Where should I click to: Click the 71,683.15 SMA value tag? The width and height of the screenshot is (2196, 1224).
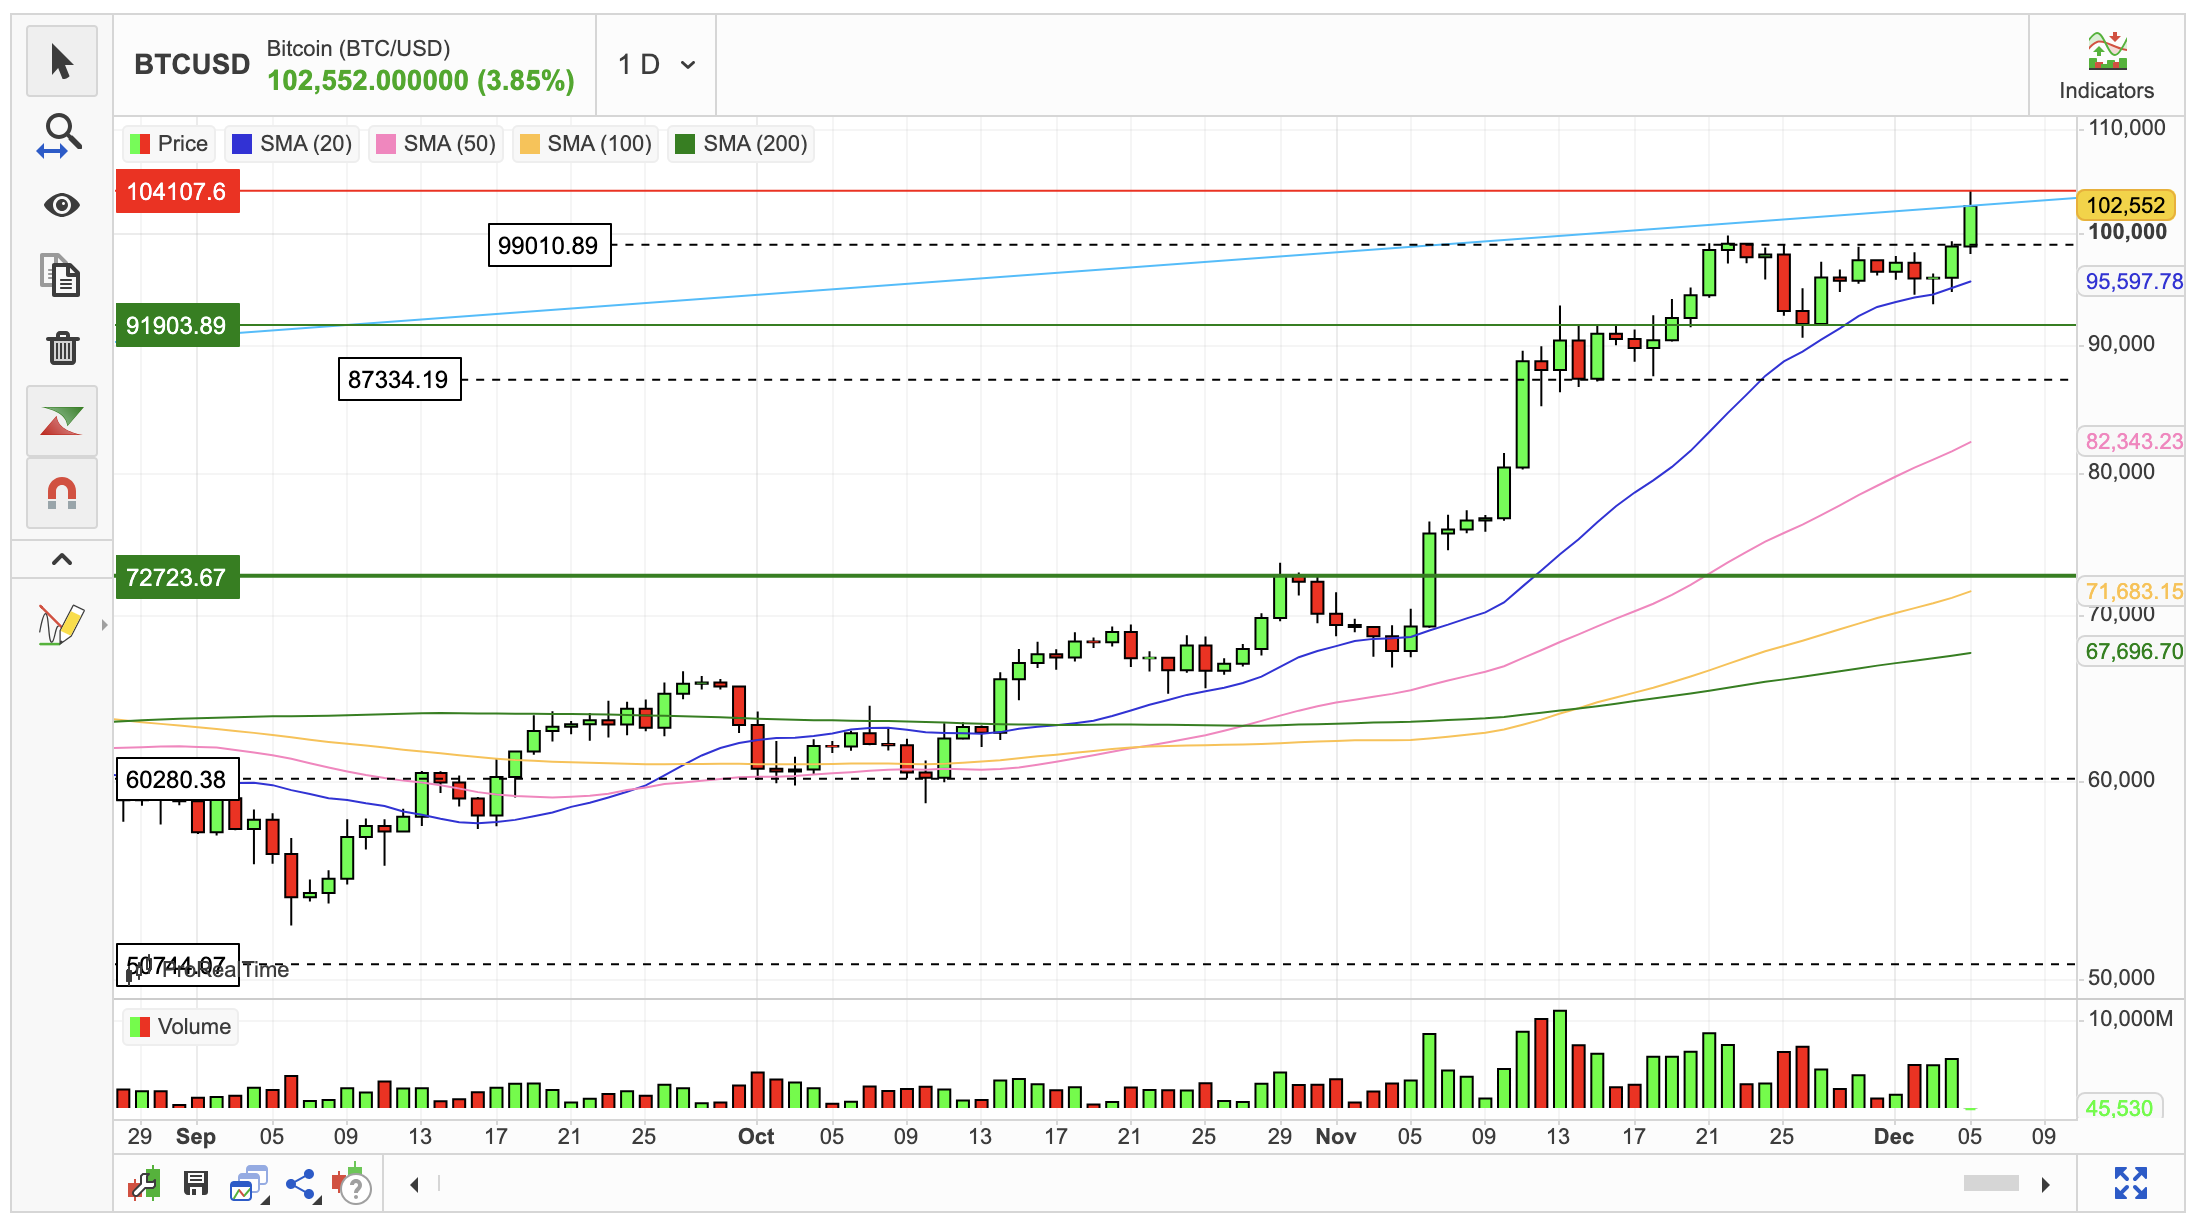[x=2133, y=591]
